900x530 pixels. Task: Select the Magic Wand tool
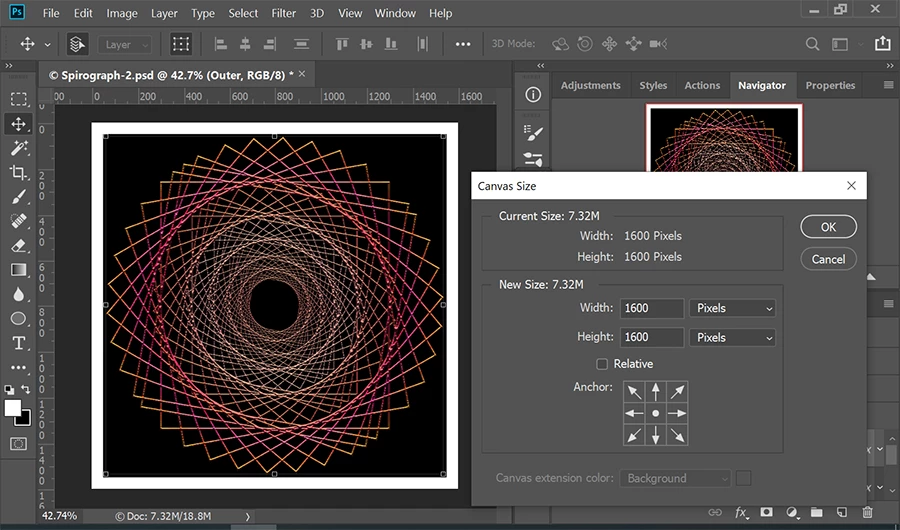pos(18,148)
